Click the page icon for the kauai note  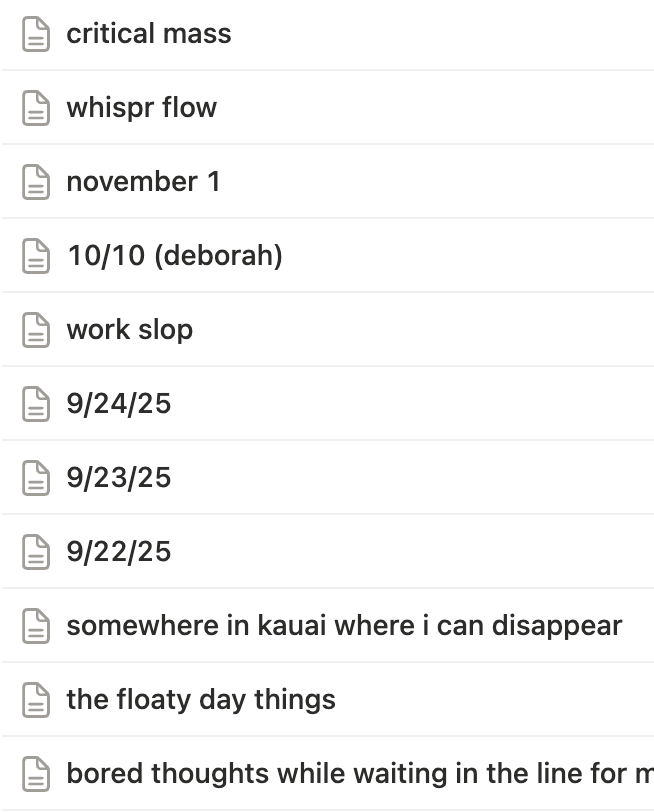pyautogui.click(x=36, y=626)
